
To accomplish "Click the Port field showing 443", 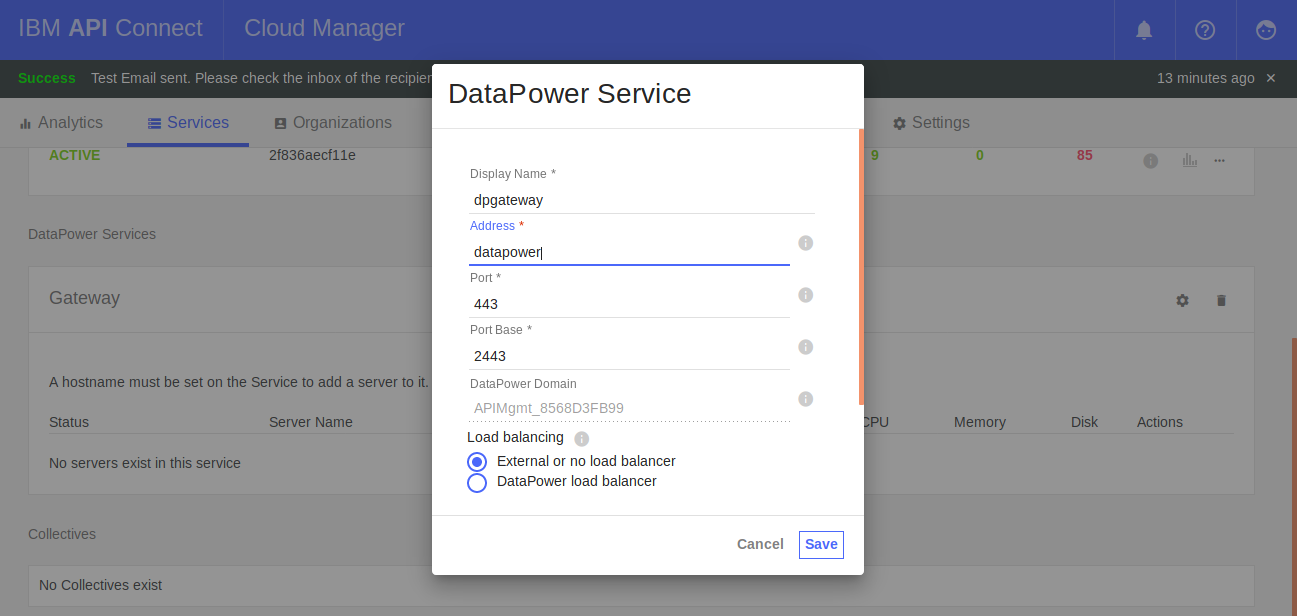I will pyautogui.click(x=629, y=304).
